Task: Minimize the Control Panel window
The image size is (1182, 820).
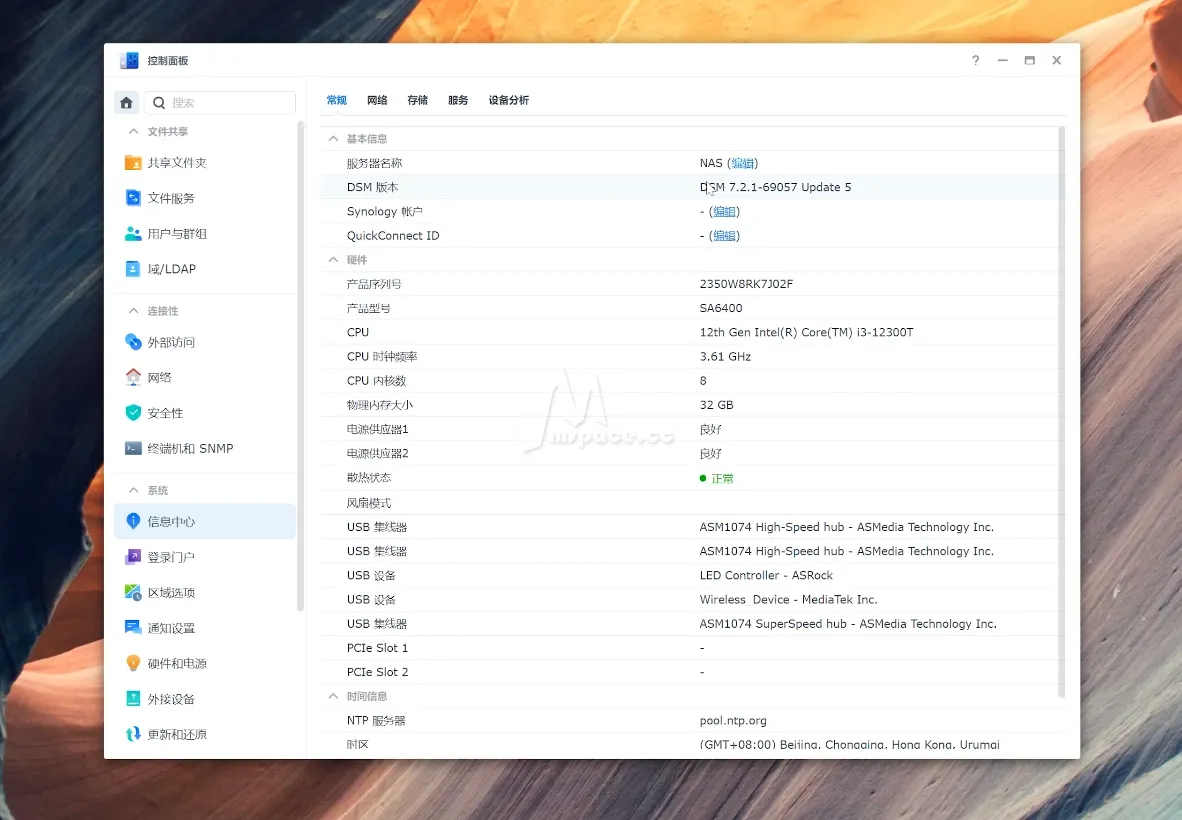Action: (x=1003, y=60)
